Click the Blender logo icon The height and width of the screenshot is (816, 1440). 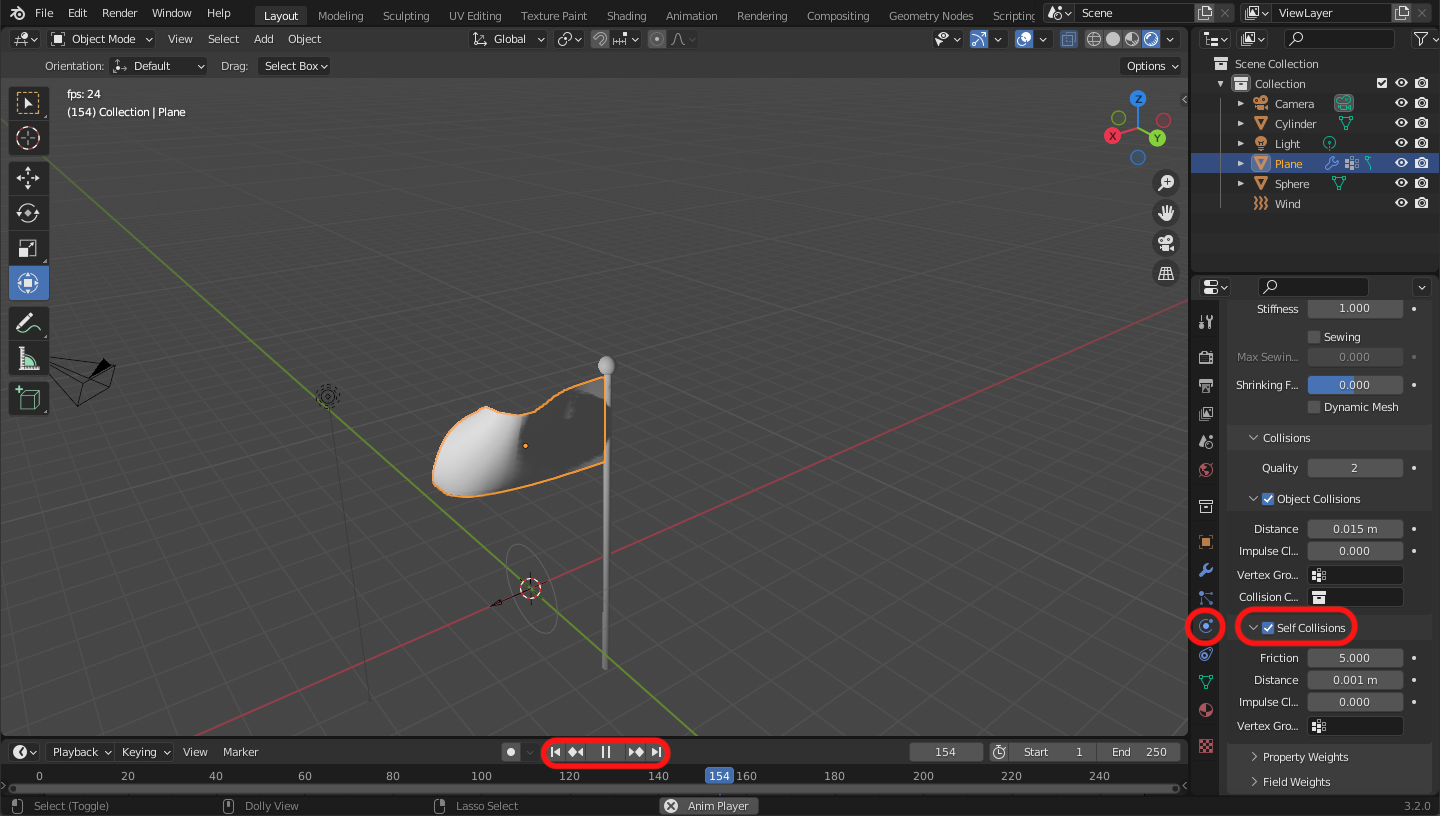pyautogui.click(x=18, y=13)
